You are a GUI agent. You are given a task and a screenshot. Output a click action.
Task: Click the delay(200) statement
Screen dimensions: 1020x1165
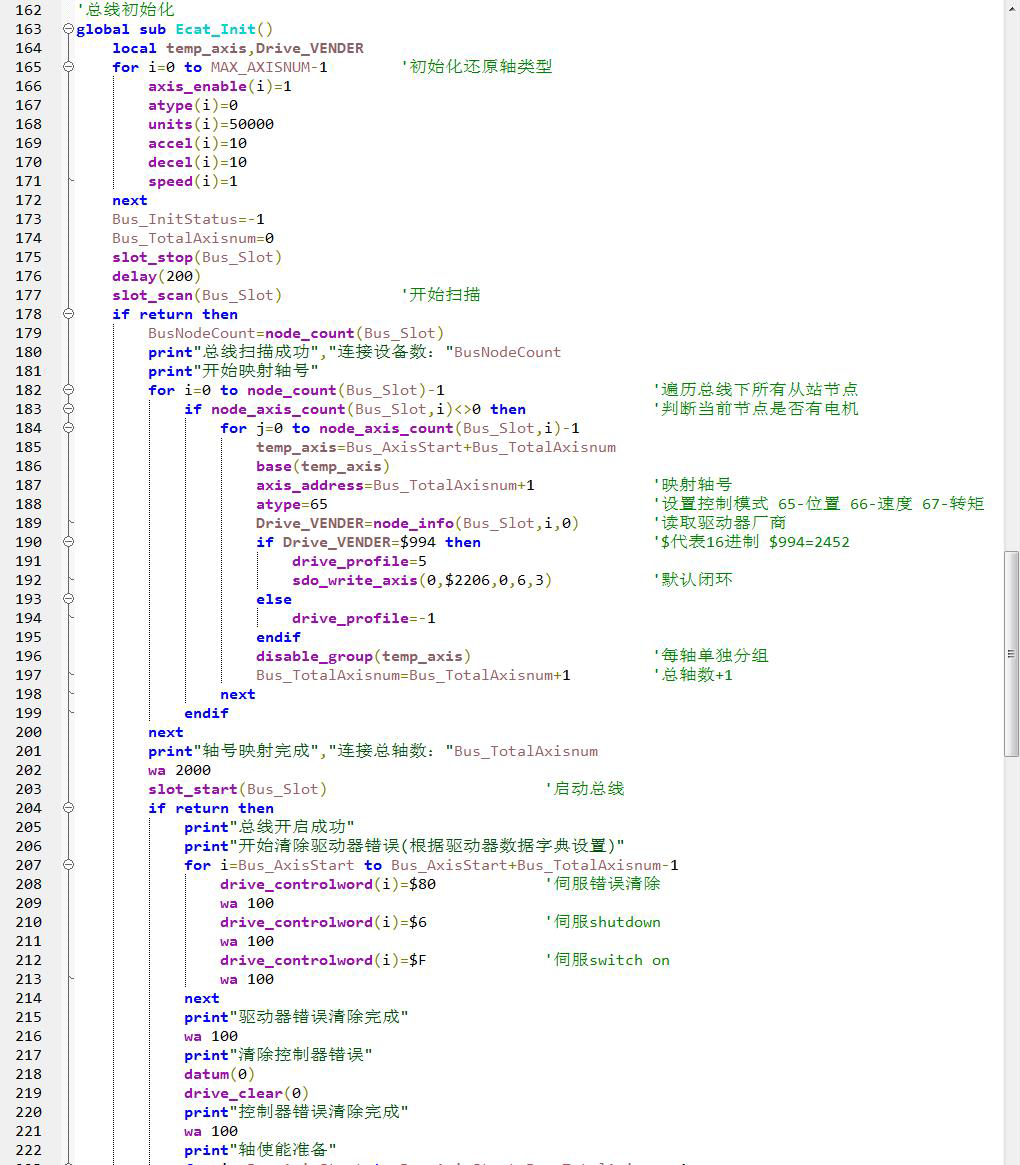tap(156, 276)
